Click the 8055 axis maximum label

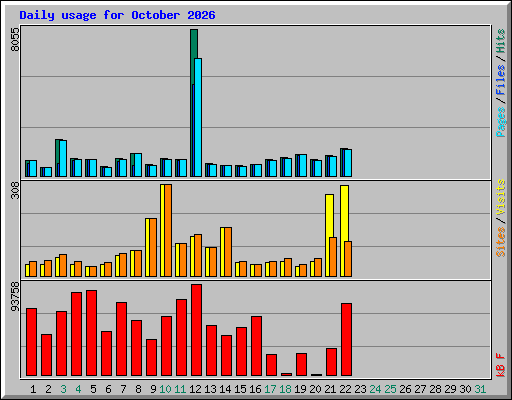point(15,39)
